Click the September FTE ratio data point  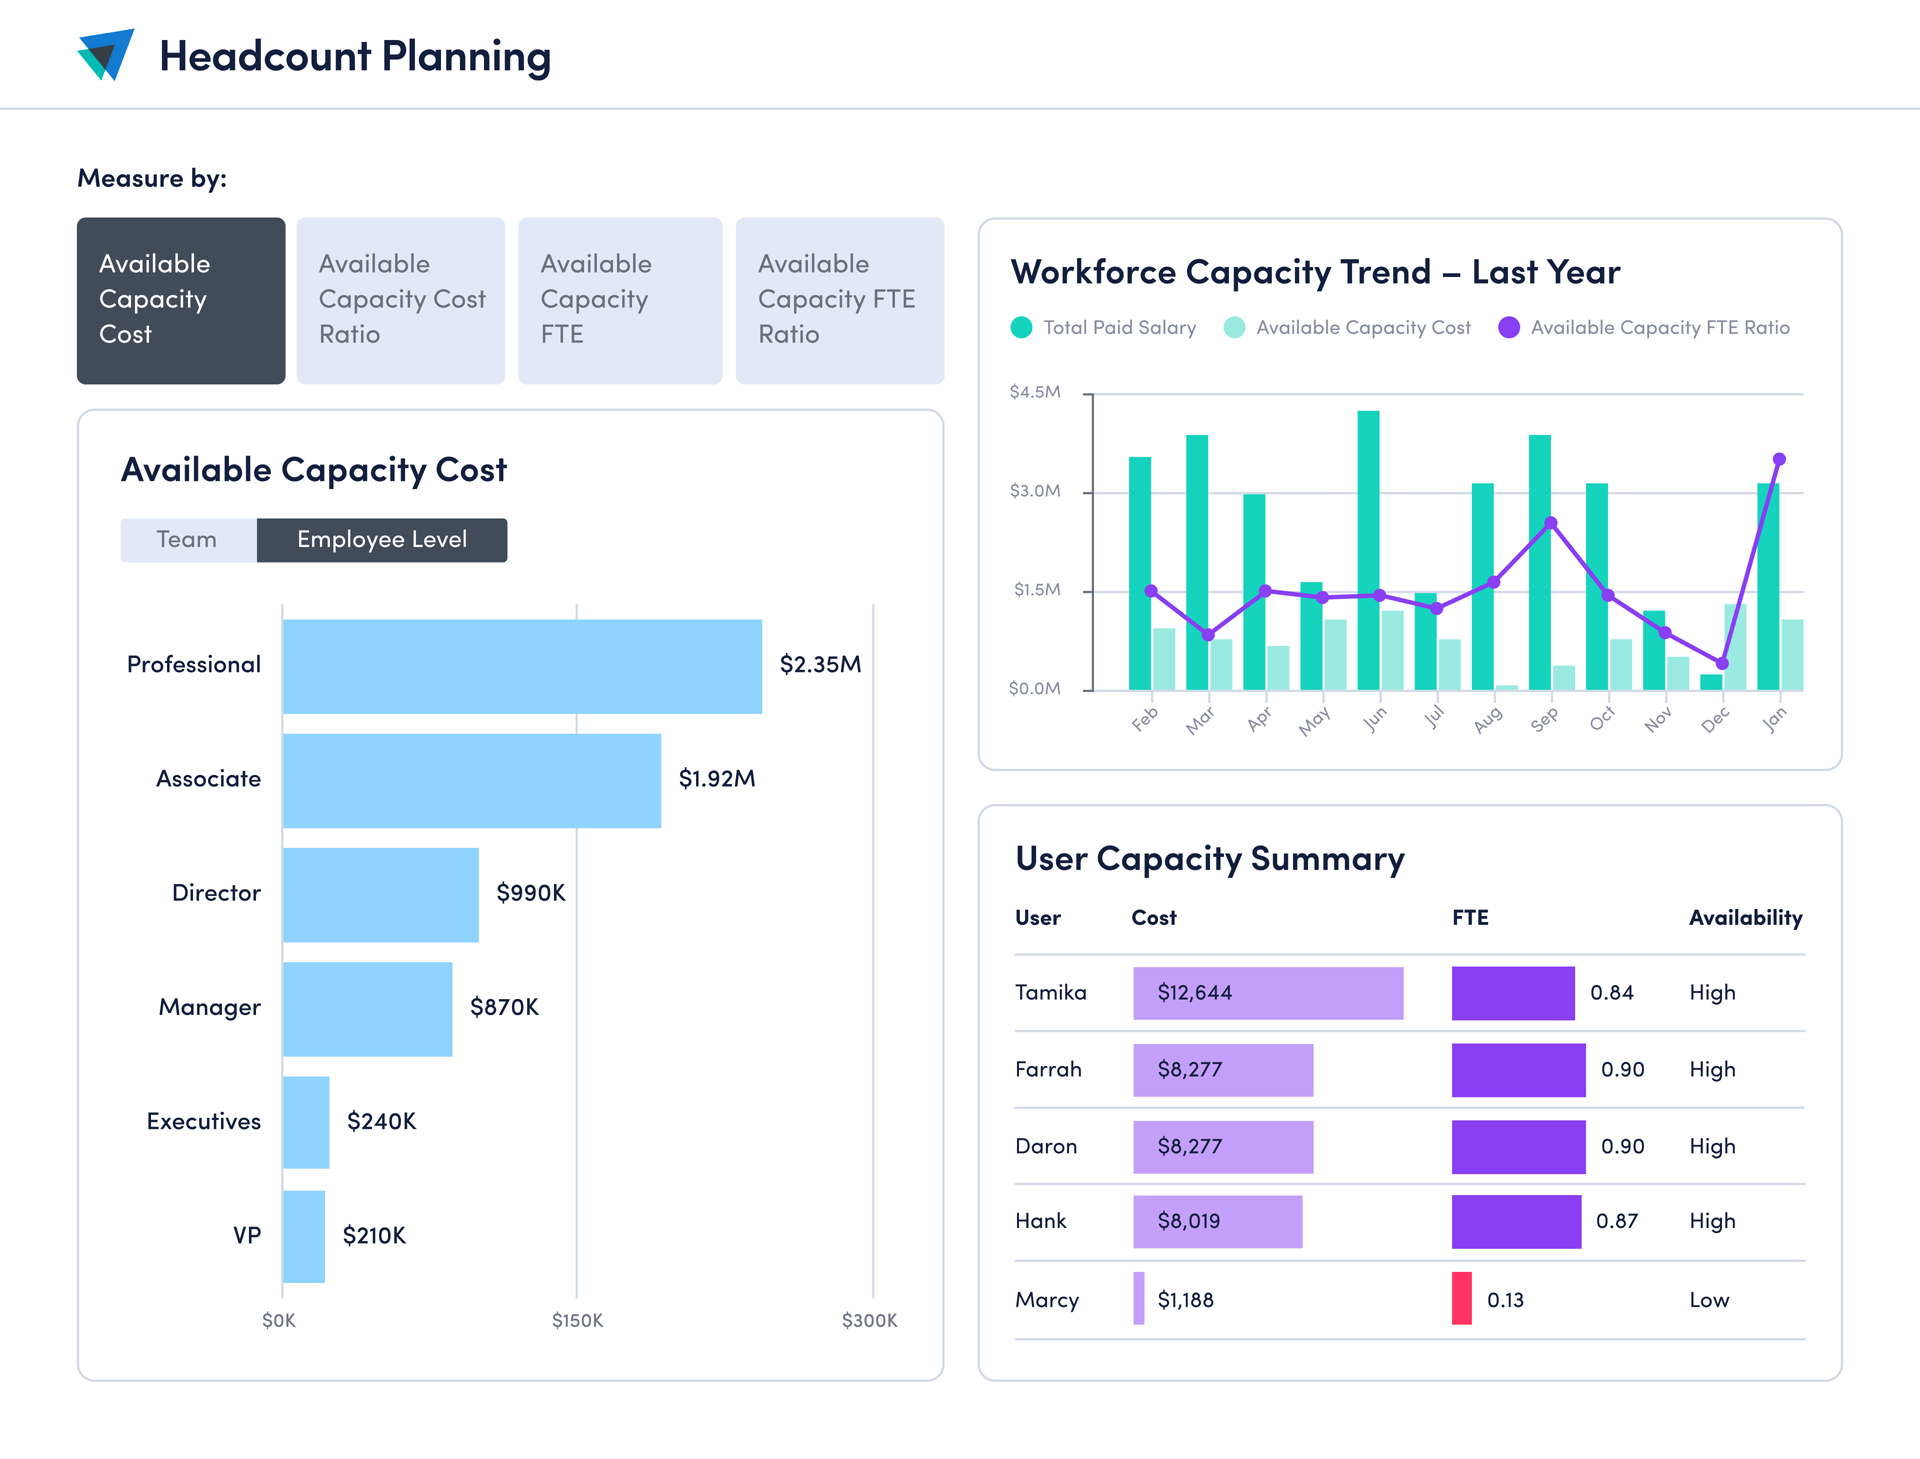point(1550,523)
